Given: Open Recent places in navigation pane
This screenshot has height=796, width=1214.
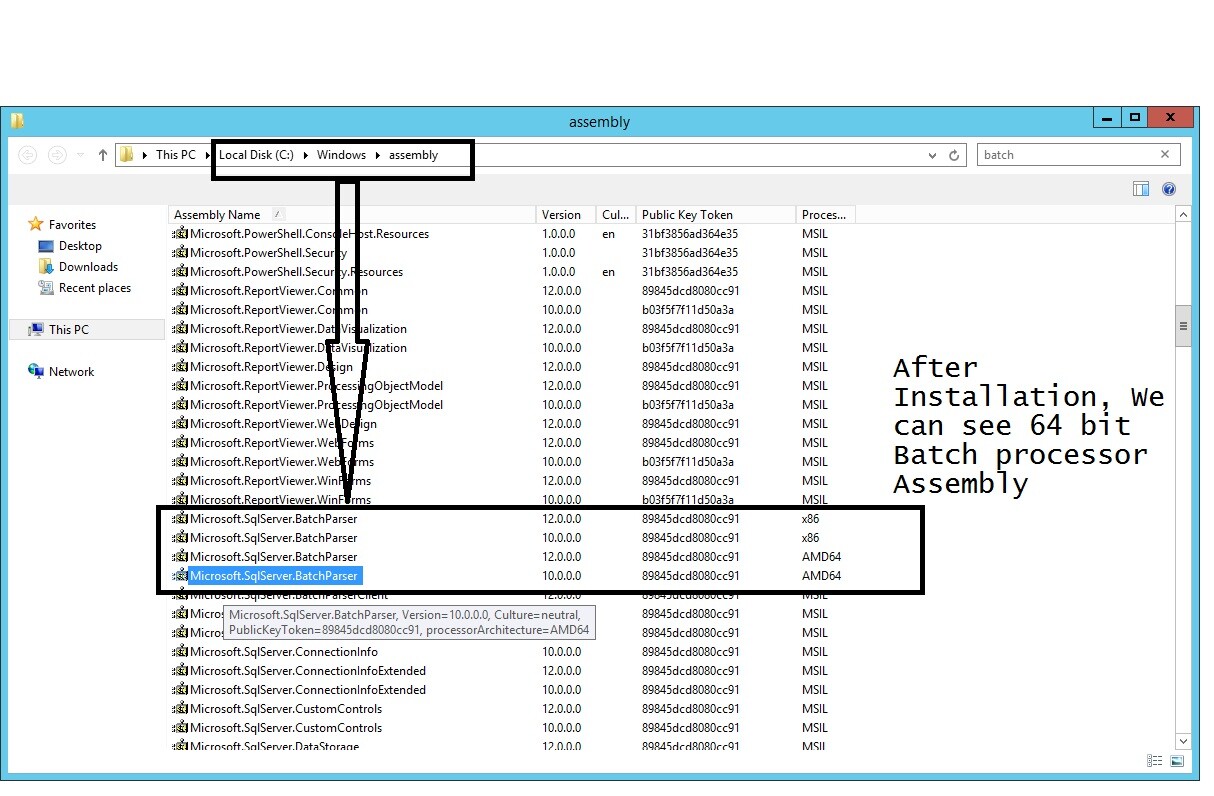Looking at the screenshot, I should (95, 288).
